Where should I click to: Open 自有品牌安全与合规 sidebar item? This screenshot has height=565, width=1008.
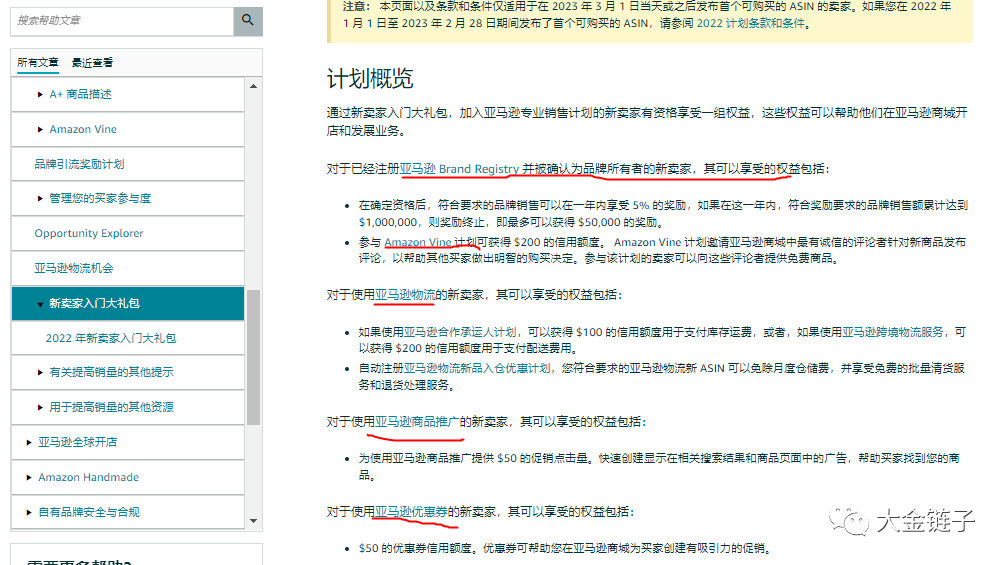tap(89, 512)
